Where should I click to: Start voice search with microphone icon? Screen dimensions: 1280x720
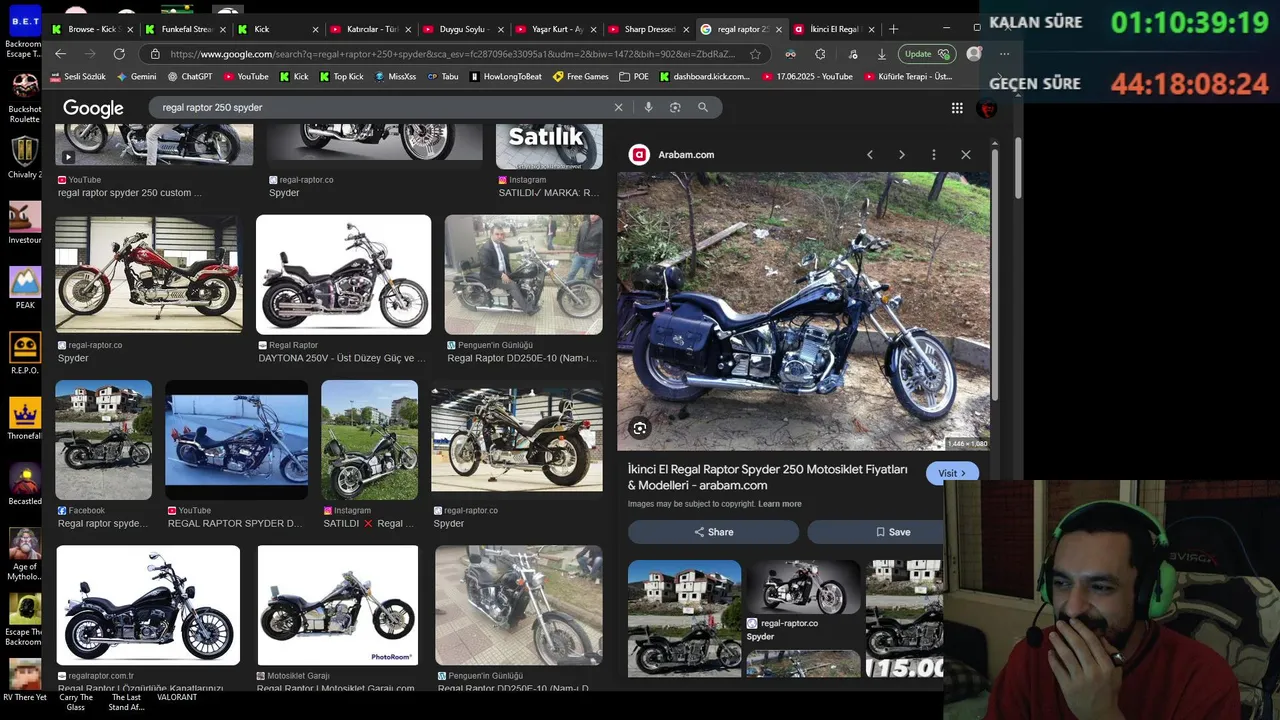648,107
